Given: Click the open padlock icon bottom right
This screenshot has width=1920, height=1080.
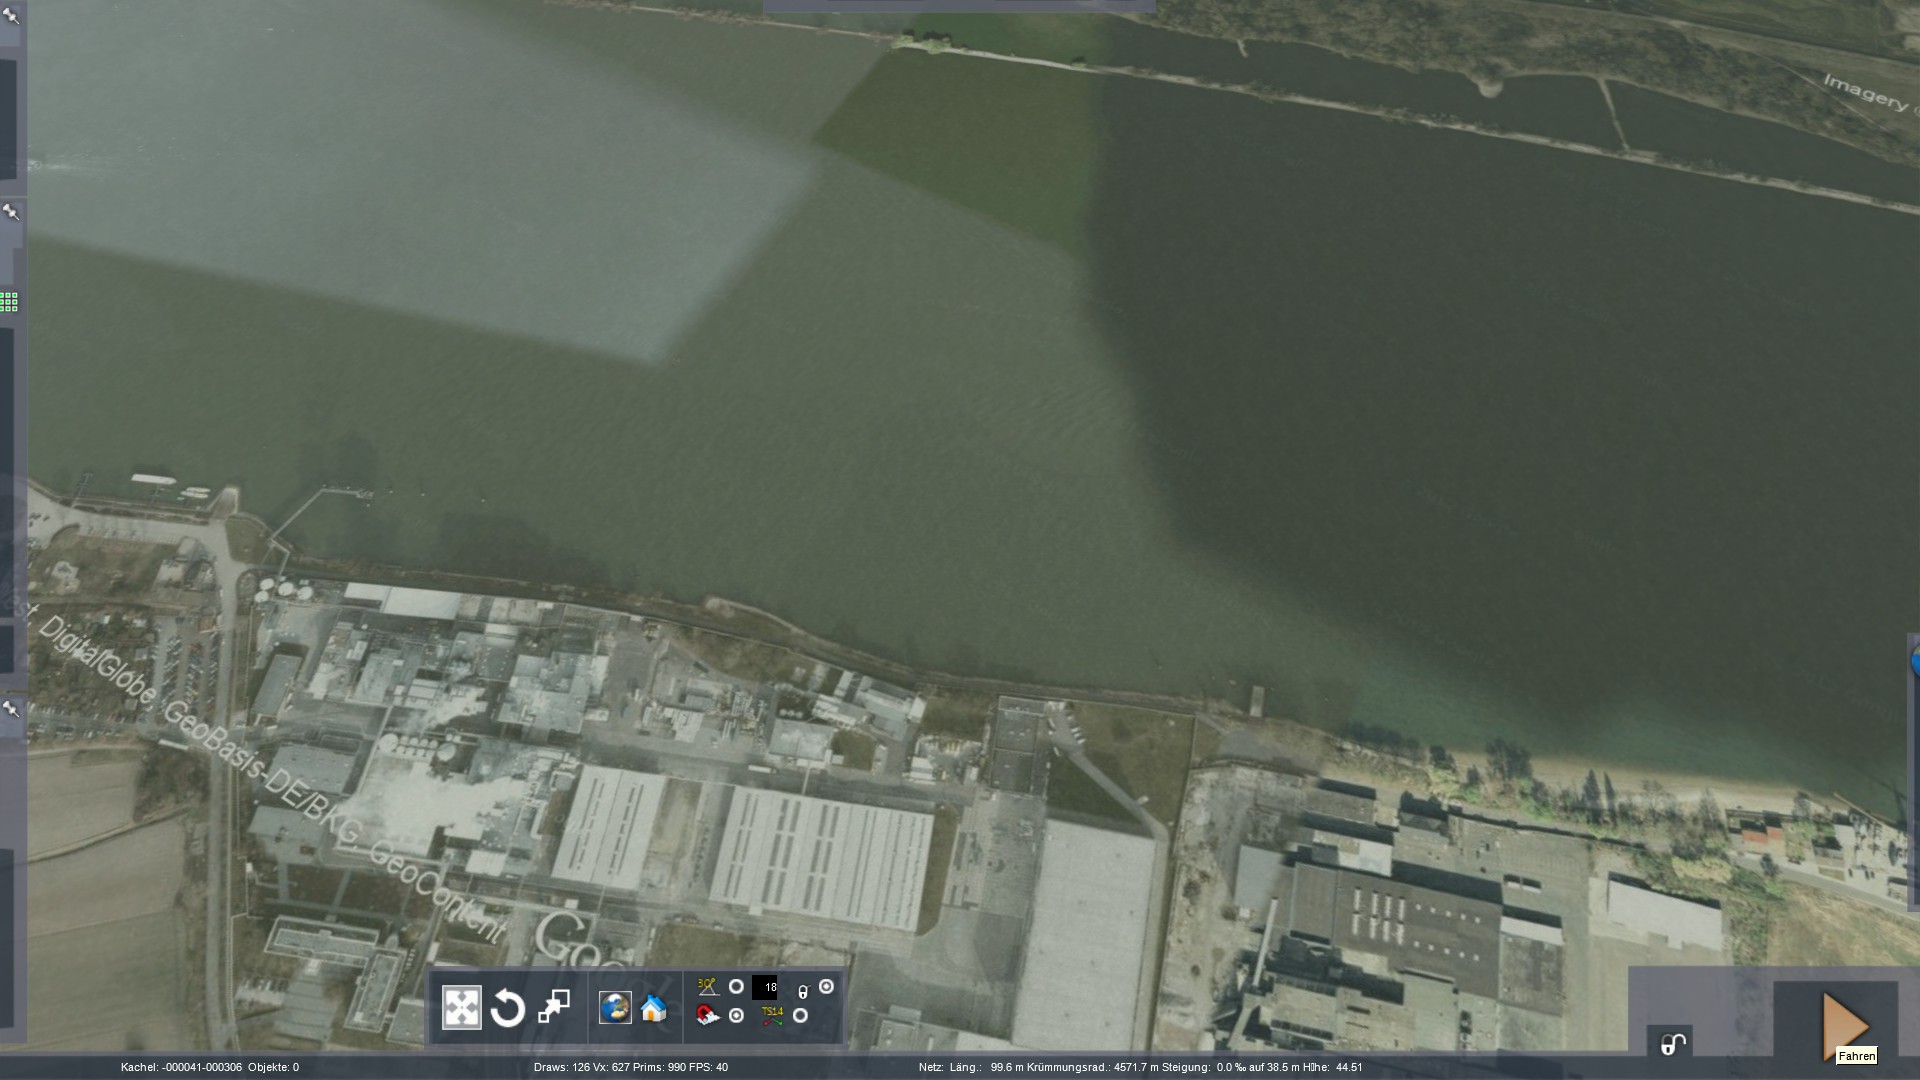Looking at the screenshot, I should pyautogui.click(x=1673, y=1044).
